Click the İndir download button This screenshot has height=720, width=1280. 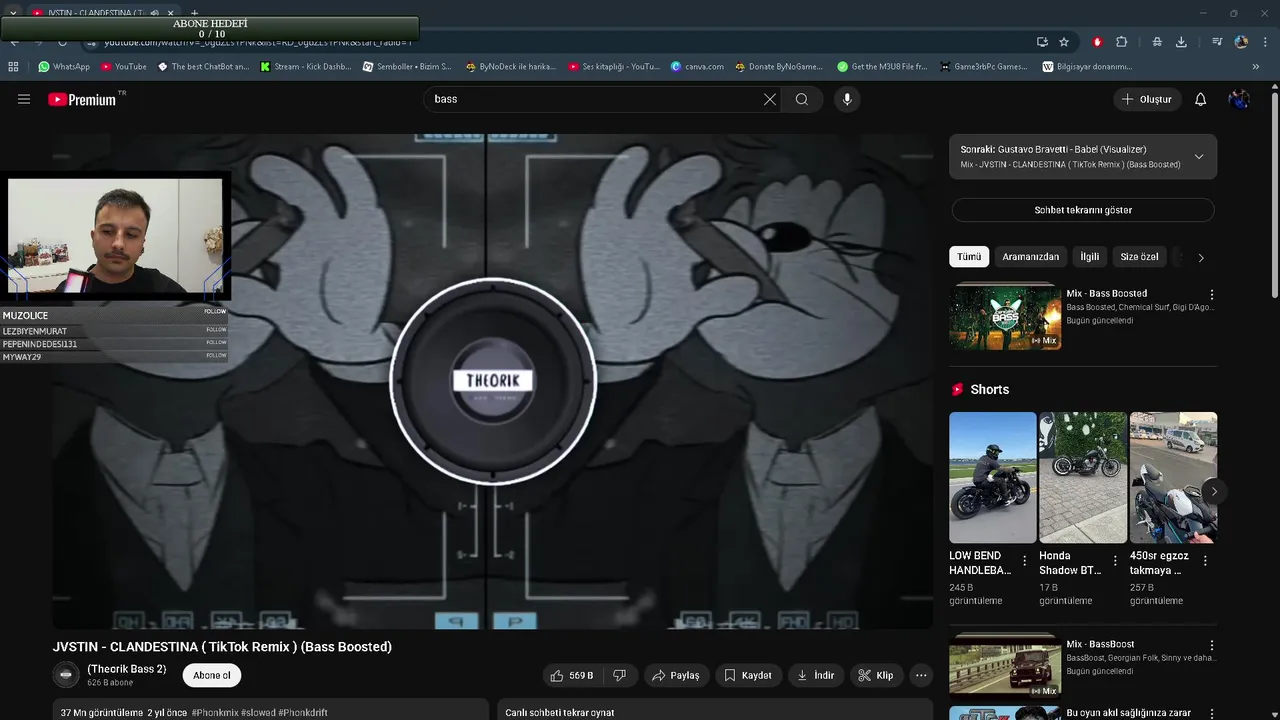(816, 675)
